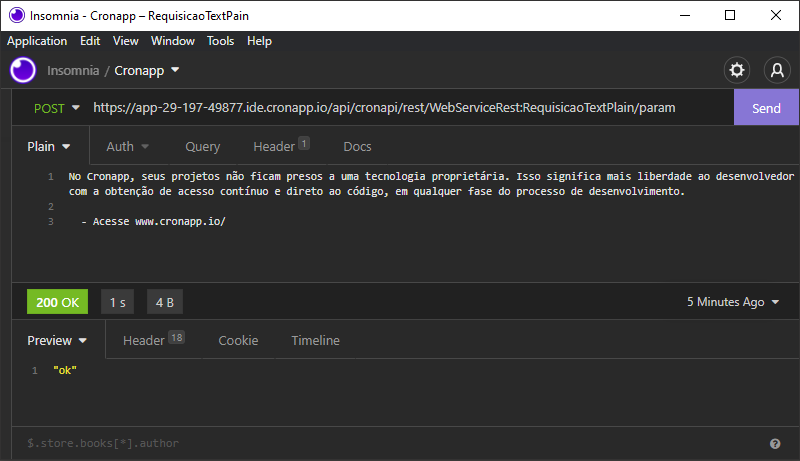The image size is (800, 461).
Task: Open the Preview mode dropdown
Action: (x=57, y=340)
